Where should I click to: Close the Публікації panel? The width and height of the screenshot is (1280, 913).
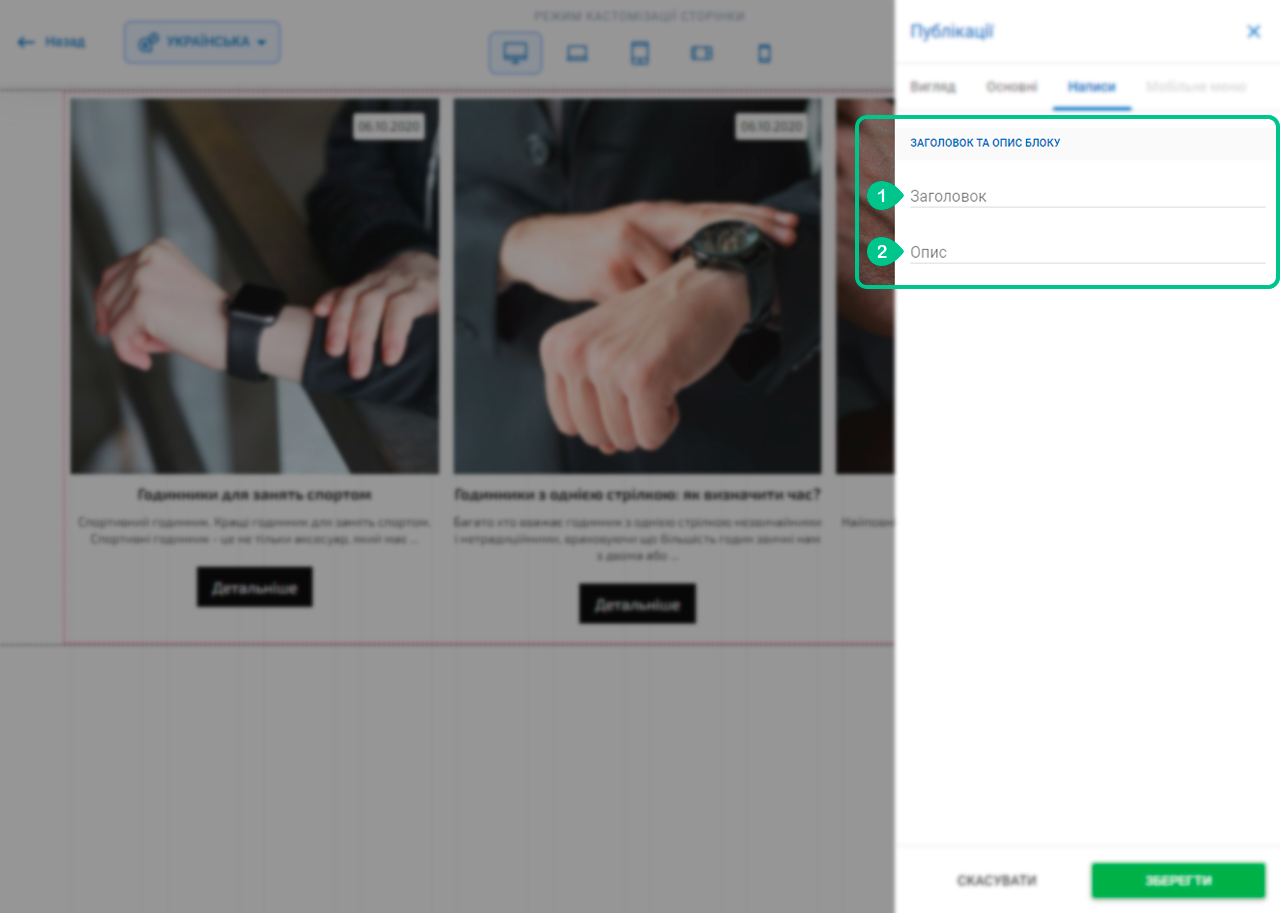tap(1253, 32)
